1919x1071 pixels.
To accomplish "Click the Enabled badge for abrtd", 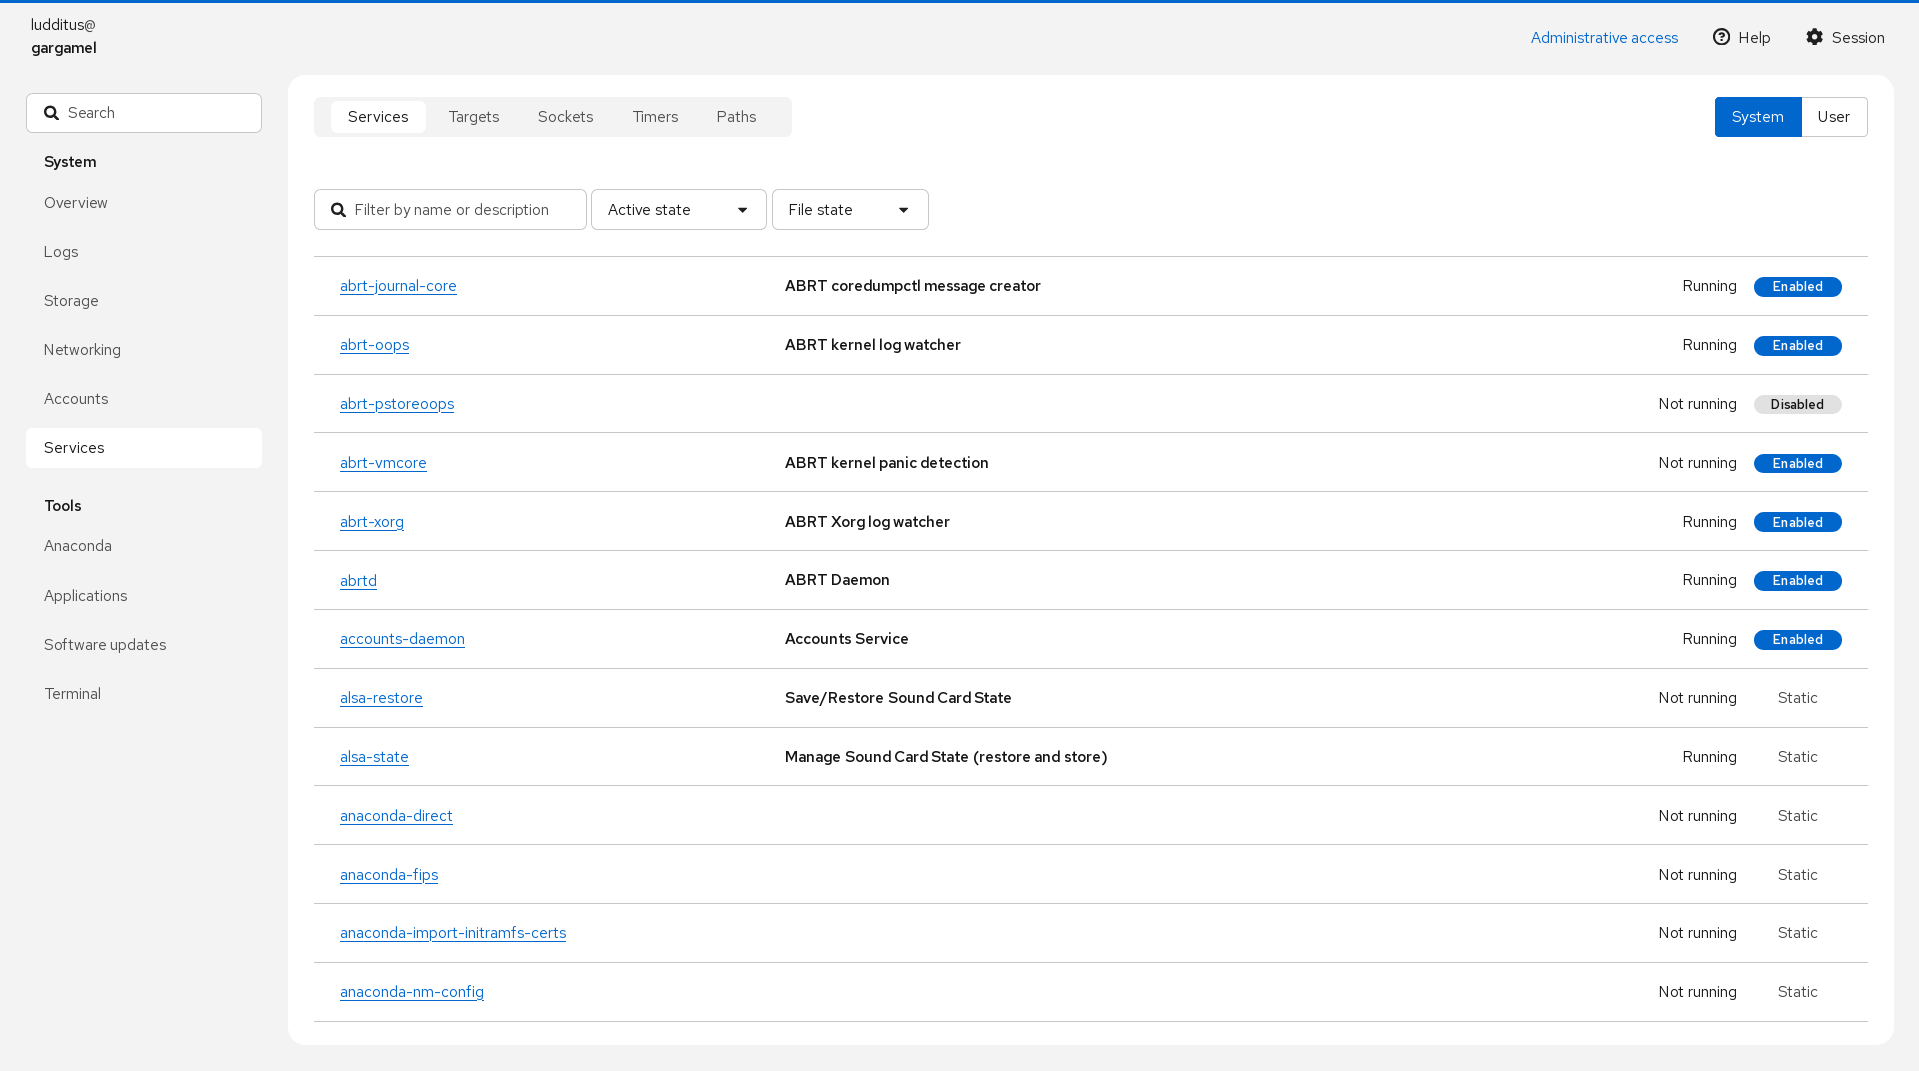I will 1797,581.
